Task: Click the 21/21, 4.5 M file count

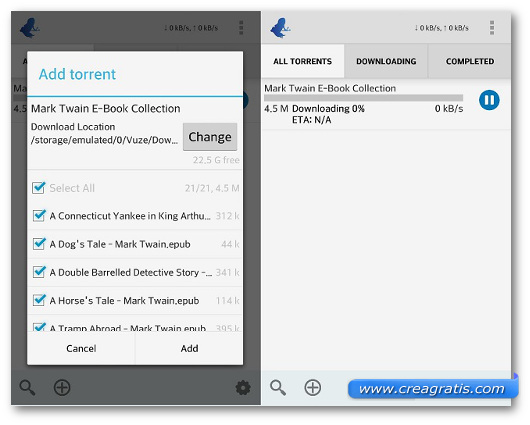Action: tap(212, 188)
